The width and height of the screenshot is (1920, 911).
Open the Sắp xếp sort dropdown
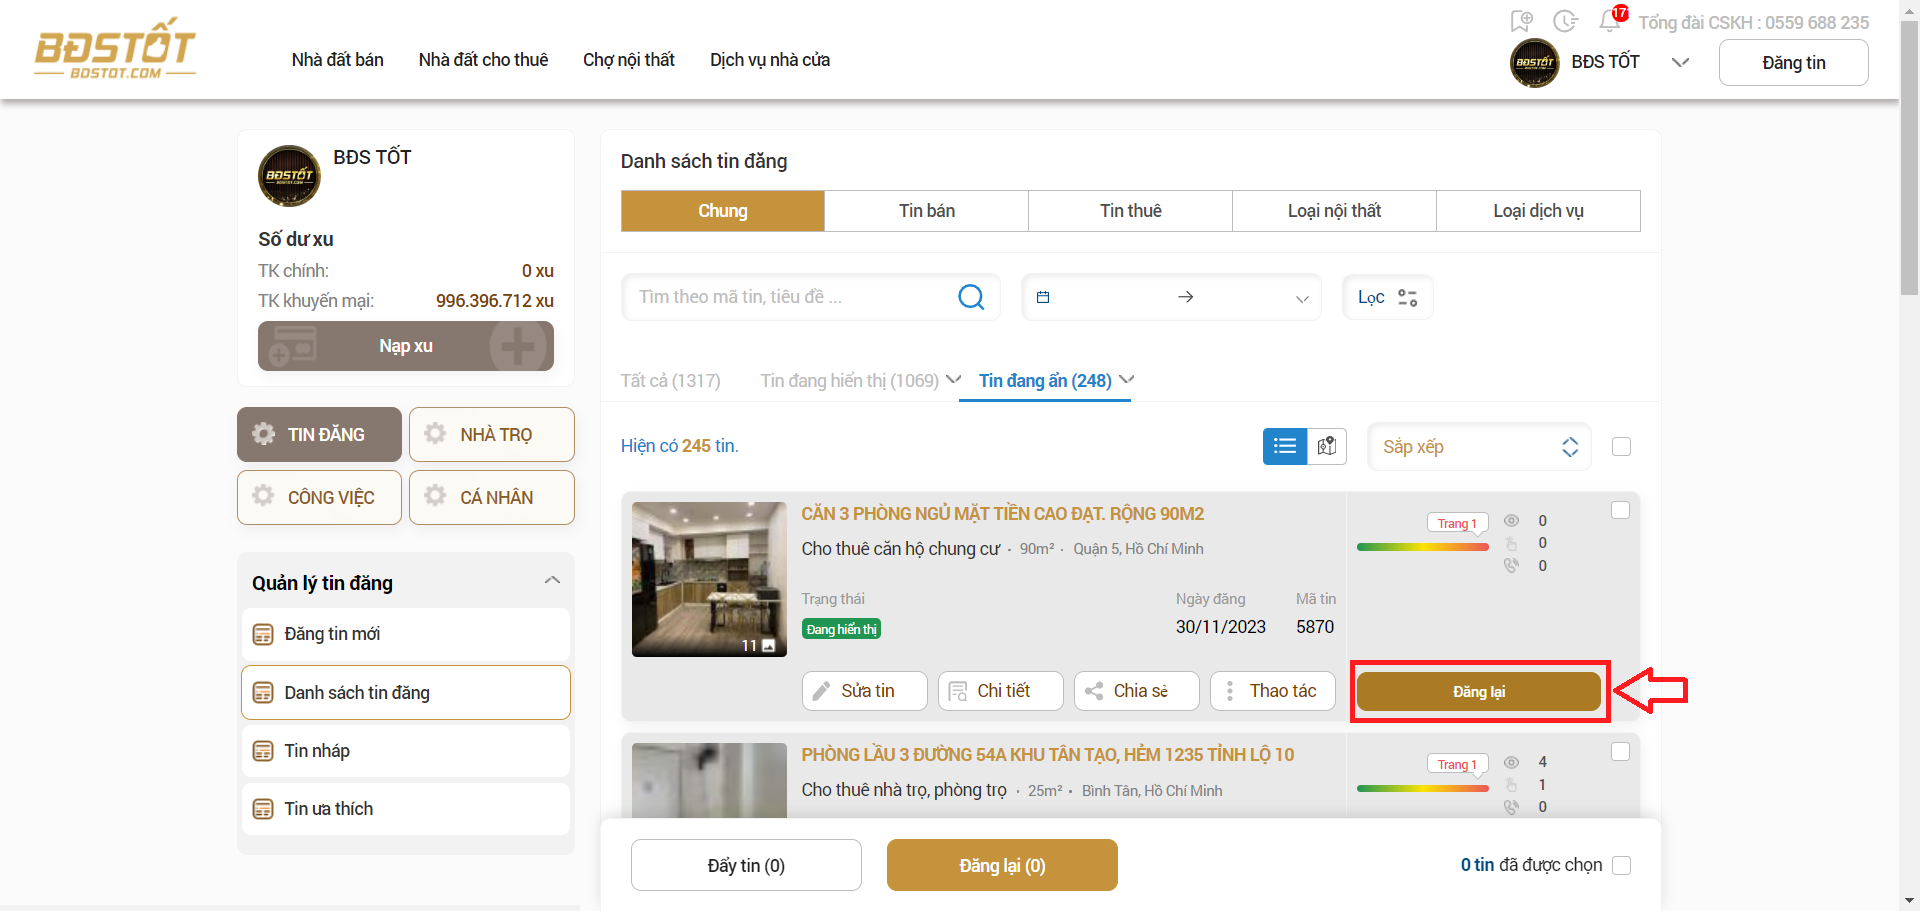coord(1479,446)
